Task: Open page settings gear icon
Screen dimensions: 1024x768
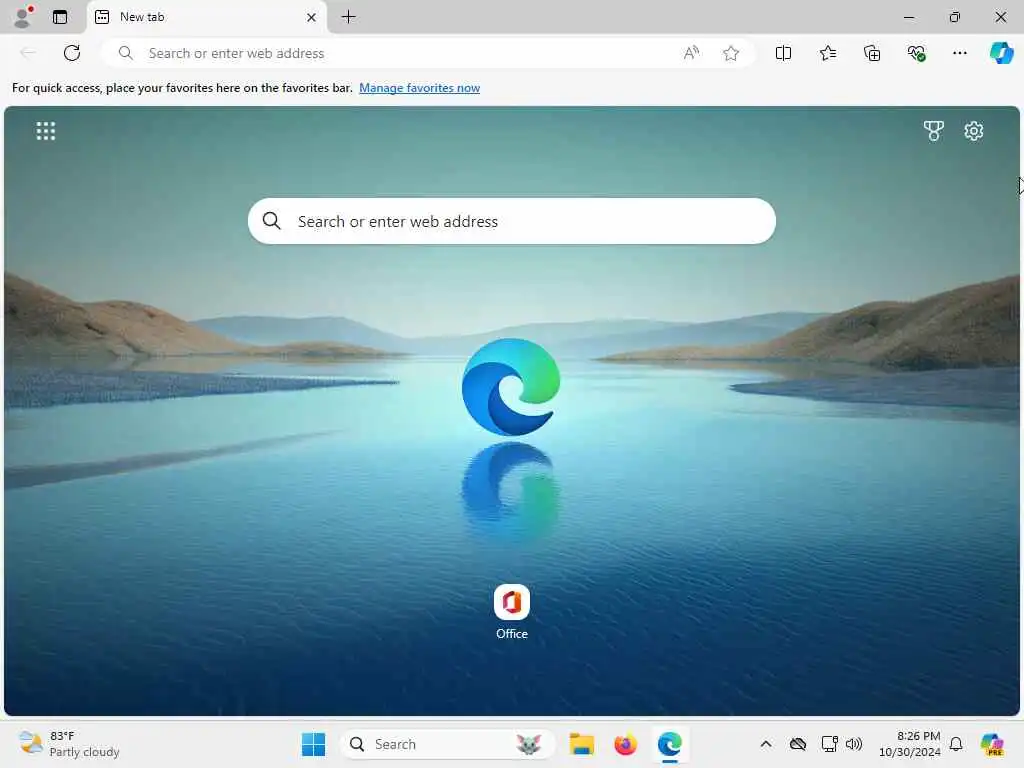Action: pos(974,131)
